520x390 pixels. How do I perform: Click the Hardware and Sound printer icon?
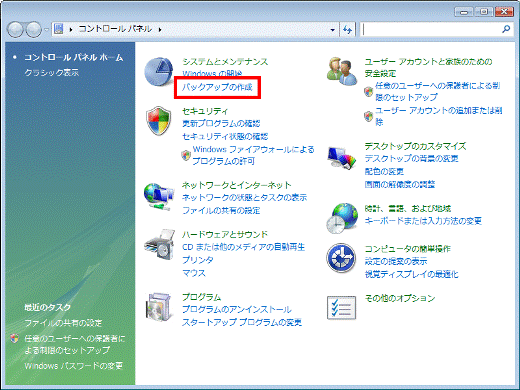click(x=159, y=245)
